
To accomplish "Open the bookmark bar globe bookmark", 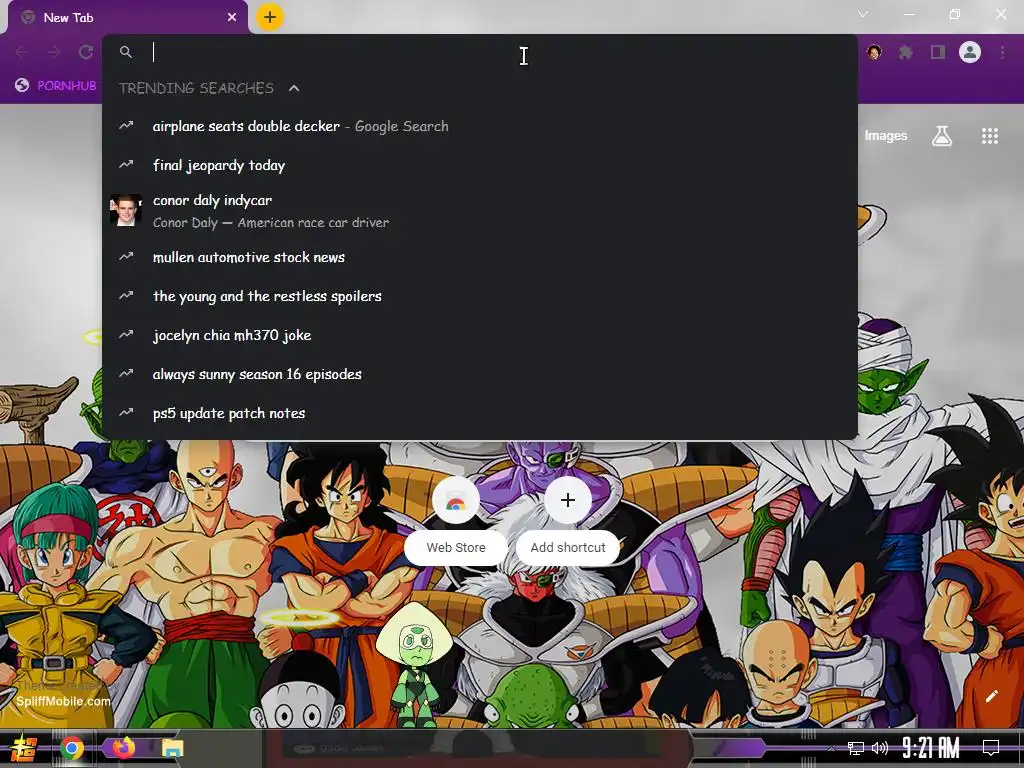I will tap(56, 86).
